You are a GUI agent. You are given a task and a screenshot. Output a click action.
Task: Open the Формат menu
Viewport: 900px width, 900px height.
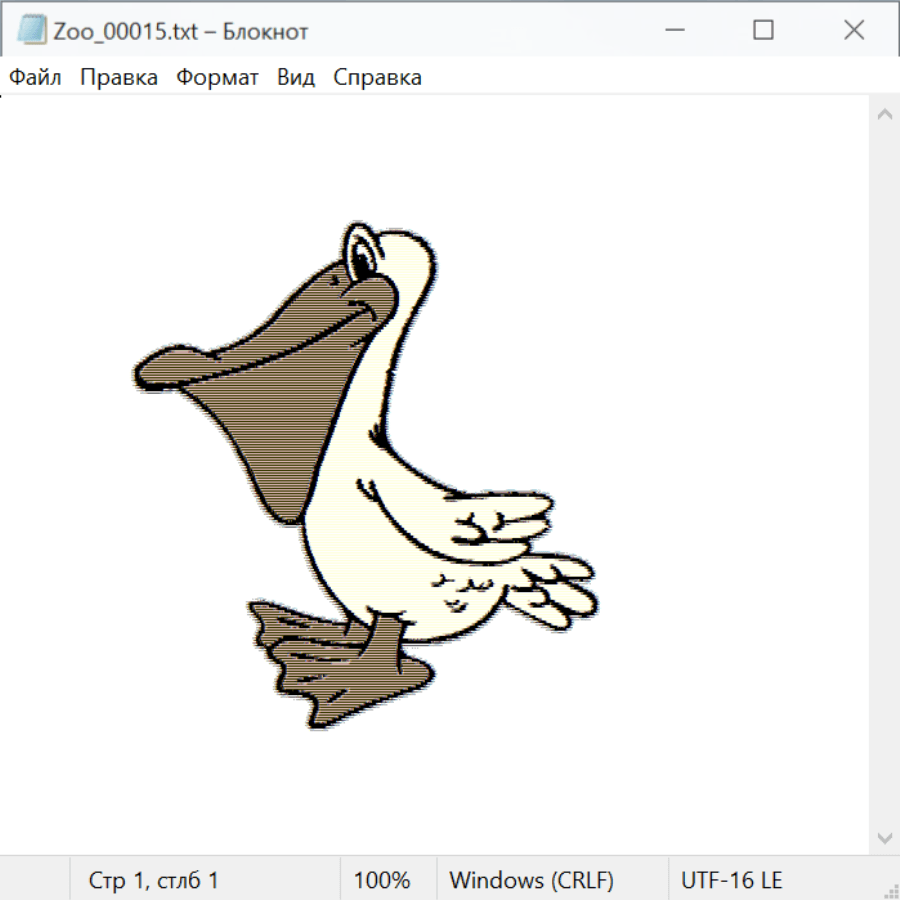[217, 78]
